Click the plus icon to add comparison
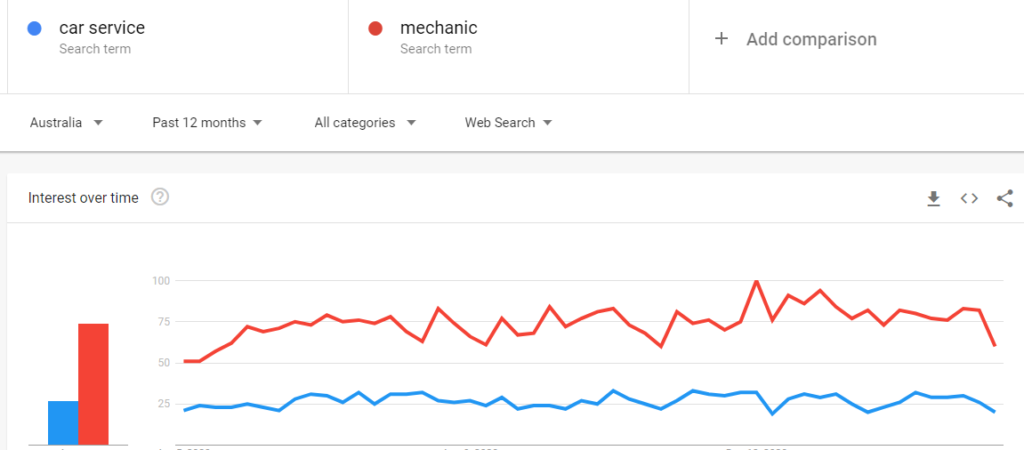This screenshot has width=1024, height=450. coord(721,39)
